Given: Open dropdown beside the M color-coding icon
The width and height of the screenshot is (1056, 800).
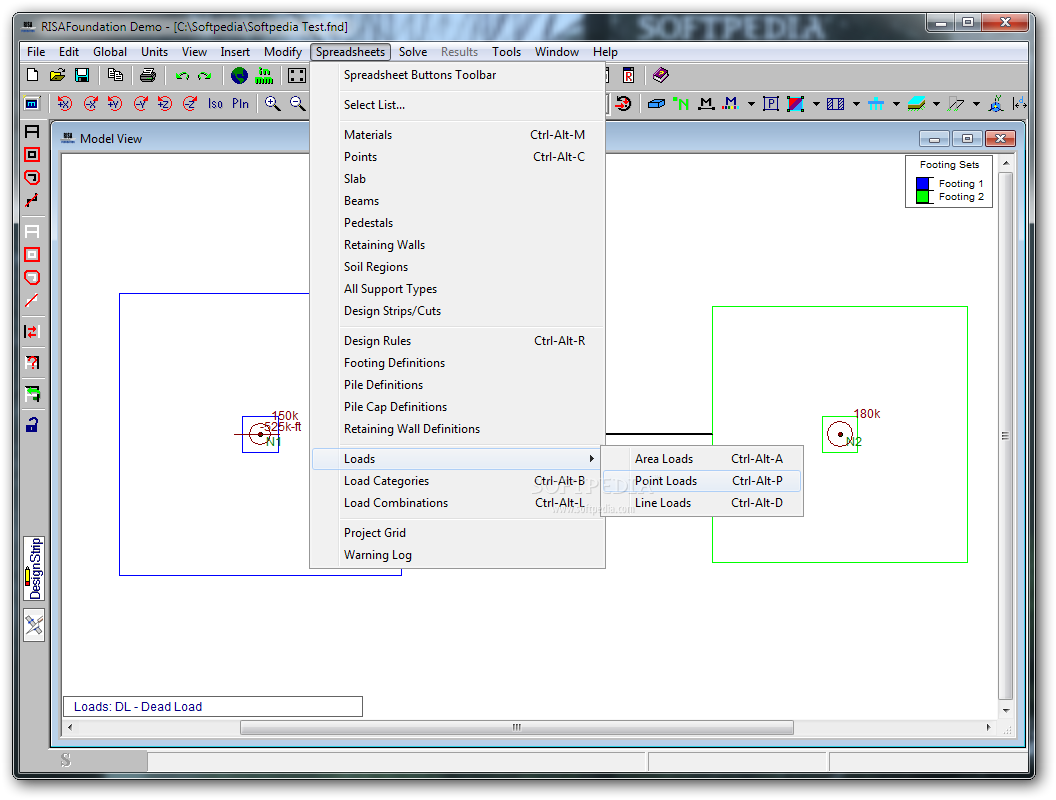Looking at the screenshot, I should point(751,104).
